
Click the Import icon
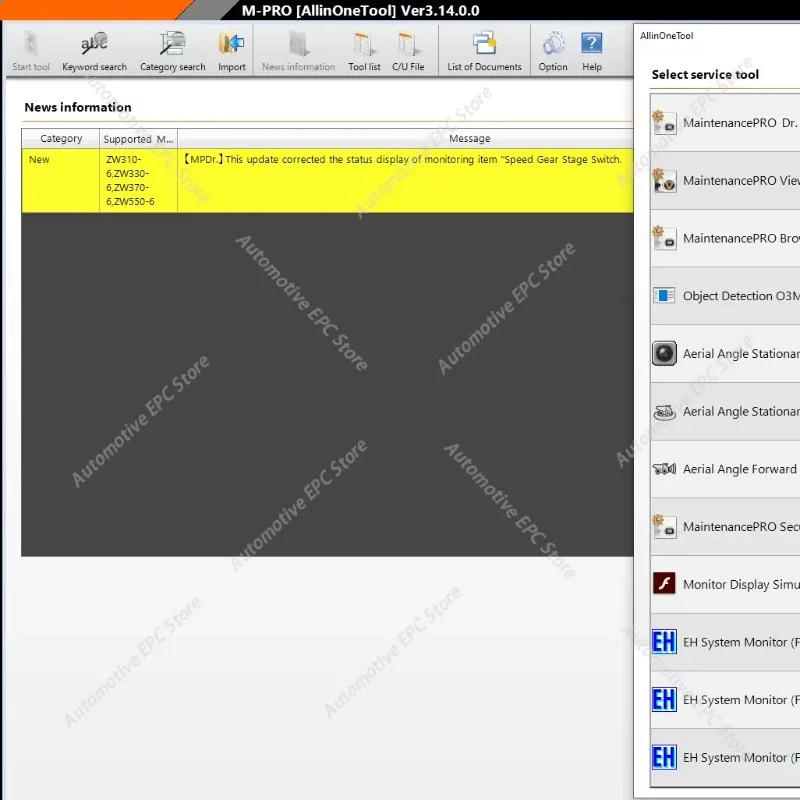pos(231,50)
